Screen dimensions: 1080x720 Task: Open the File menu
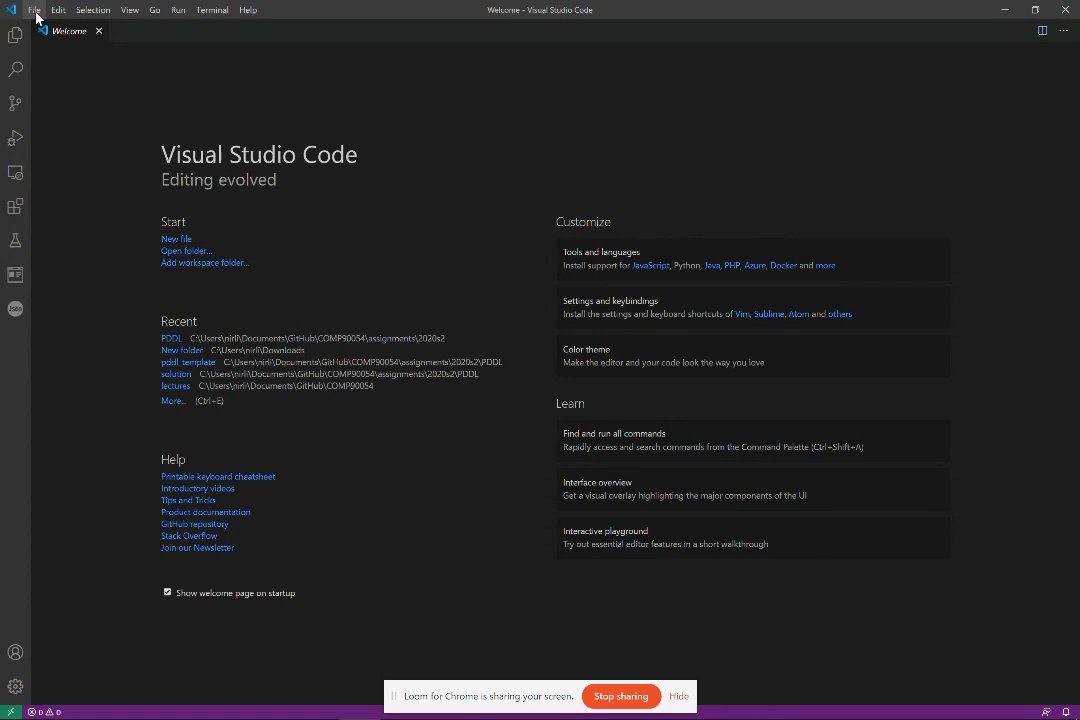[34, 10]
